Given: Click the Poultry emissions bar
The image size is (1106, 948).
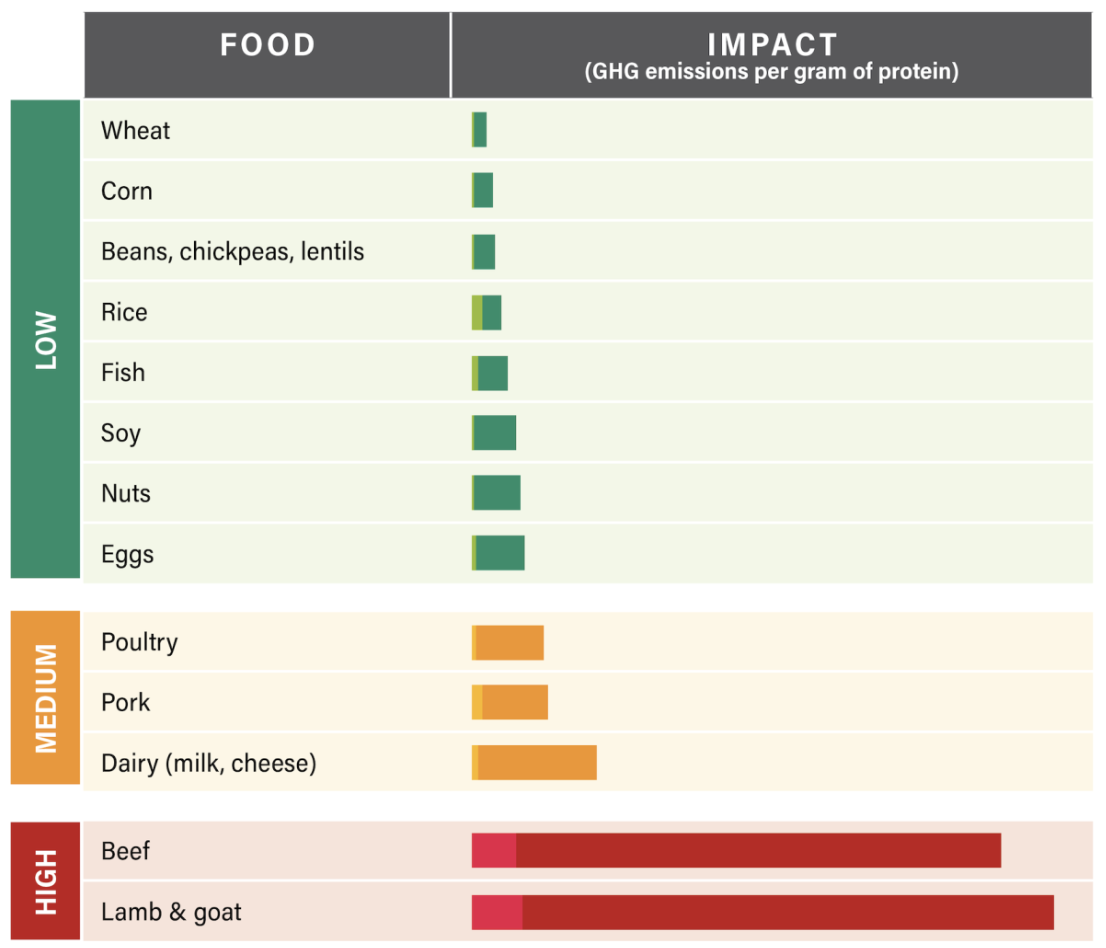Looking at the screenshot, I should point(508,642).
